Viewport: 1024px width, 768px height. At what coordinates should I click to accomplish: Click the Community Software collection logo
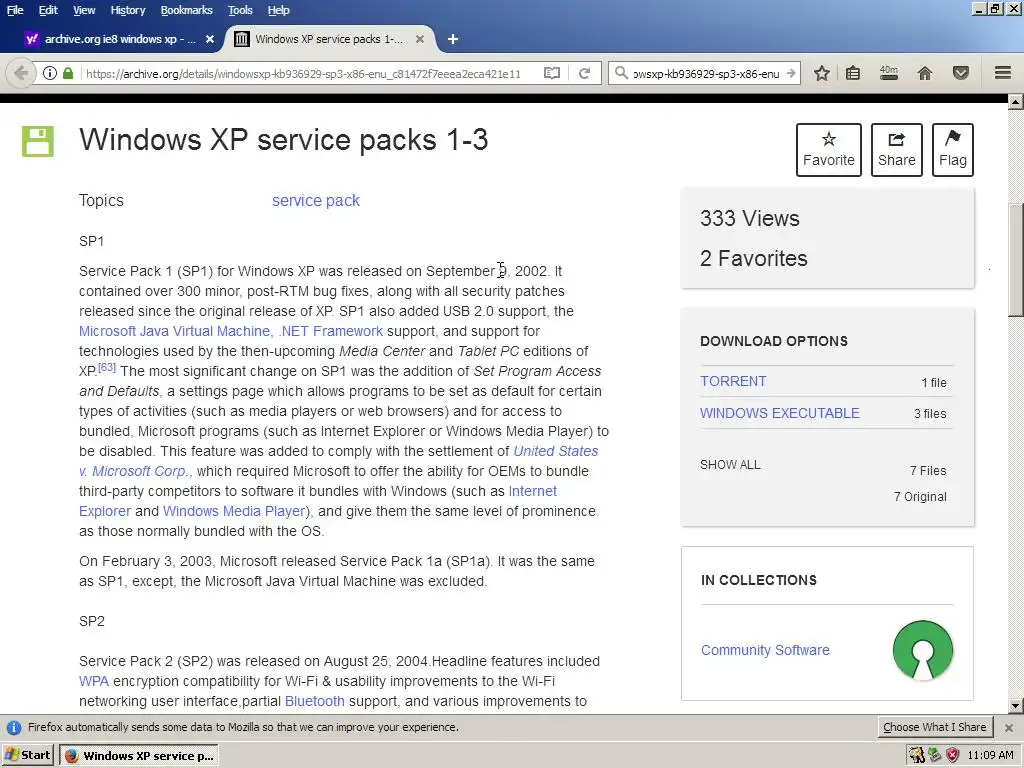pos(923,650)
